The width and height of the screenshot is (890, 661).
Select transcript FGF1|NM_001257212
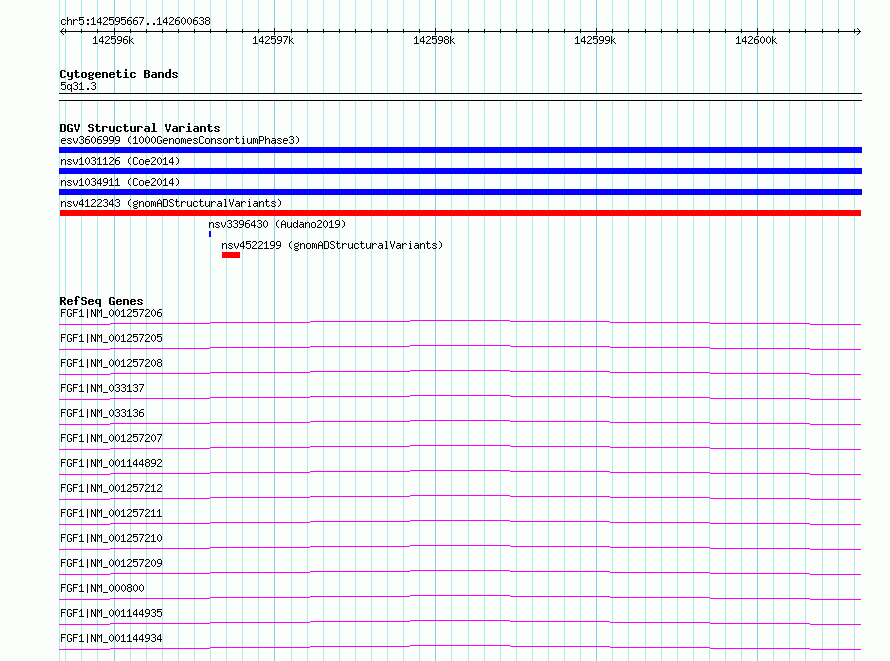111,488
